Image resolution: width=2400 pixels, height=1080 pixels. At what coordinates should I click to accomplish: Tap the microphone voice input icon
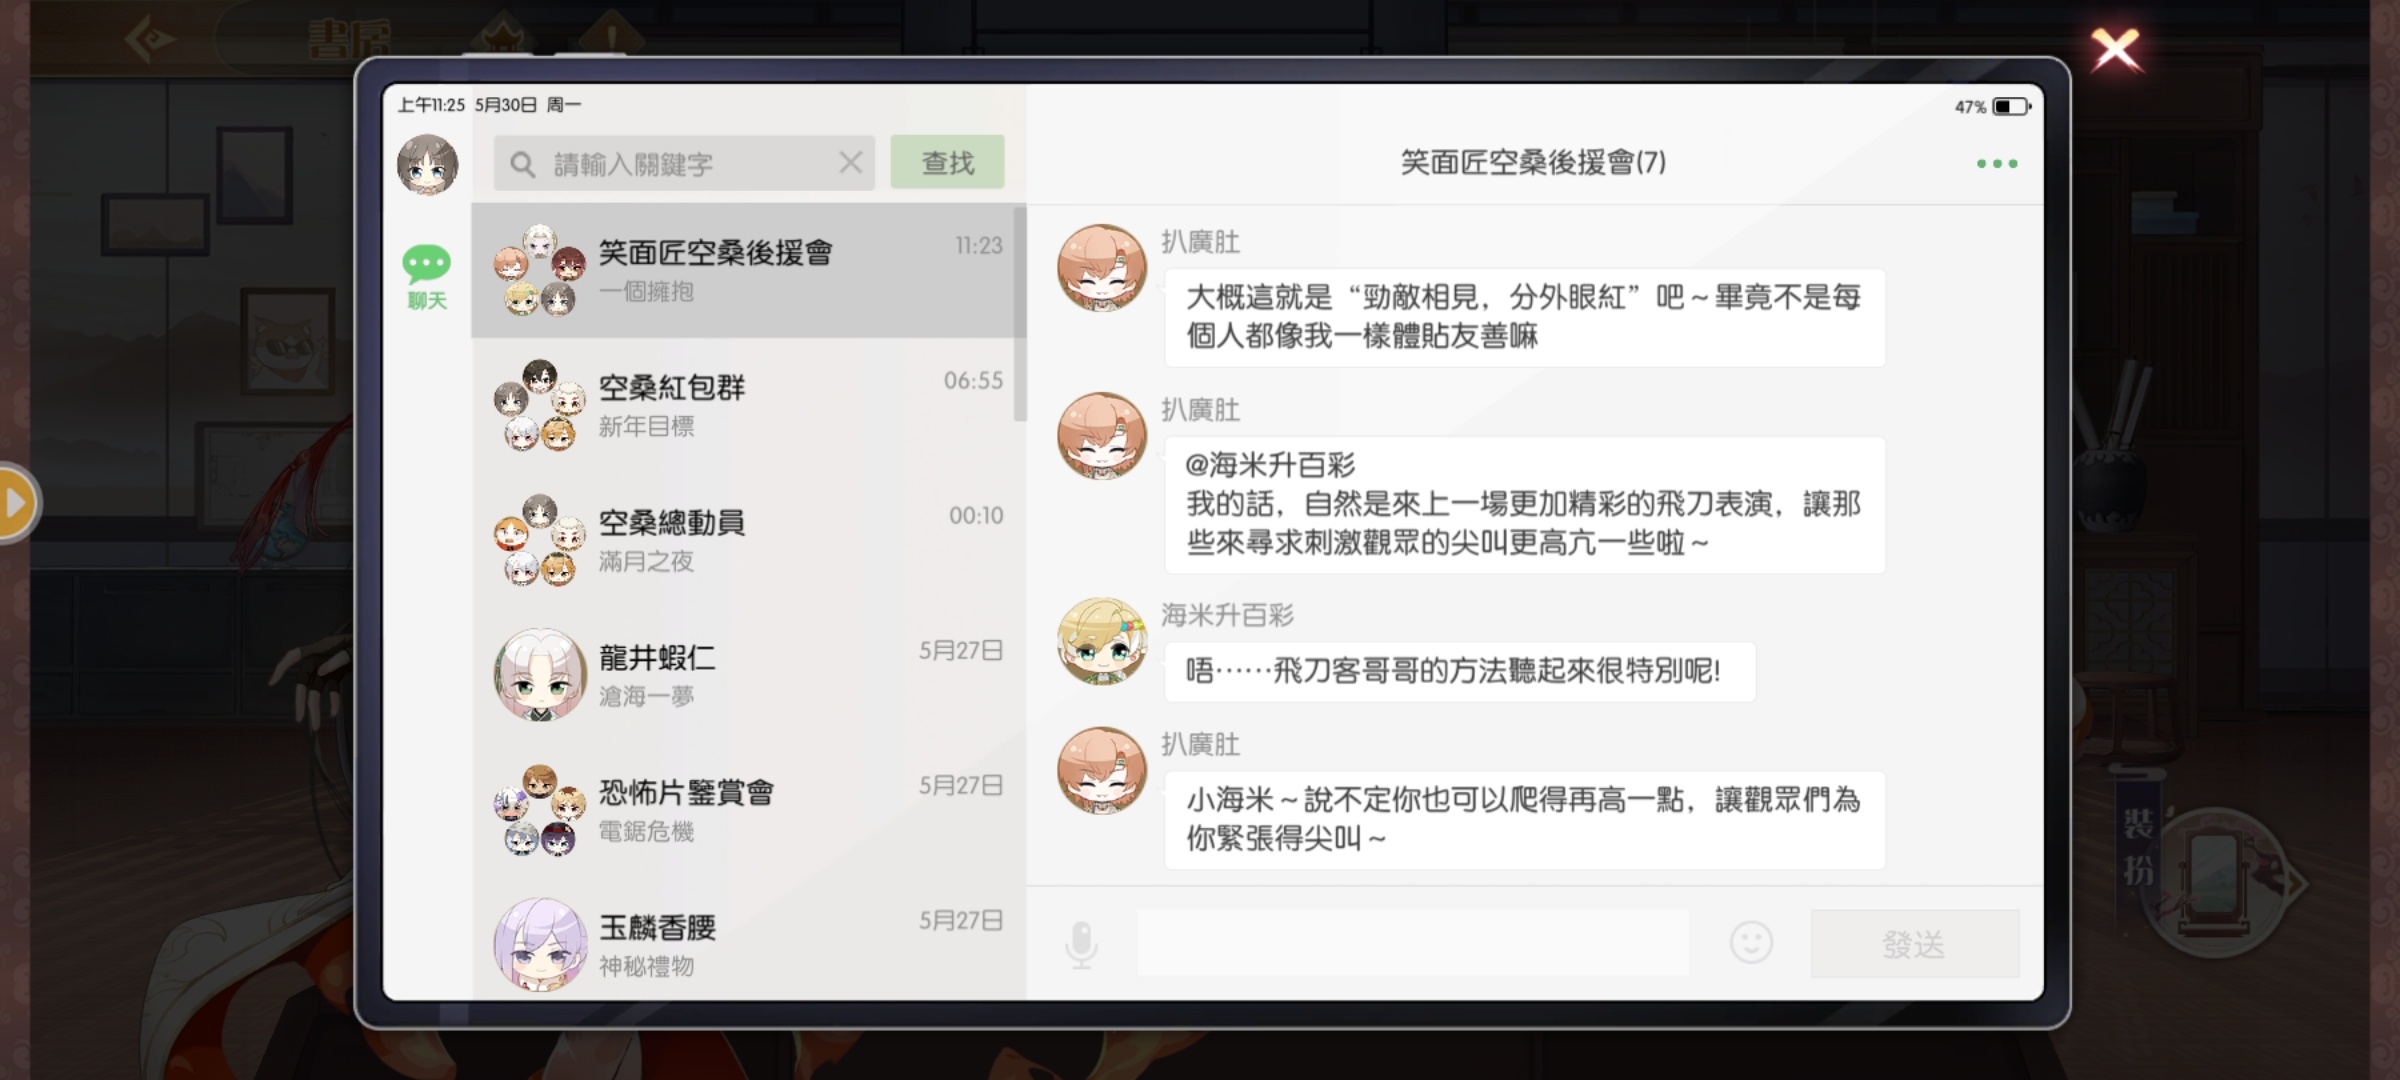pyautogui.click(x=1081, y=945)
